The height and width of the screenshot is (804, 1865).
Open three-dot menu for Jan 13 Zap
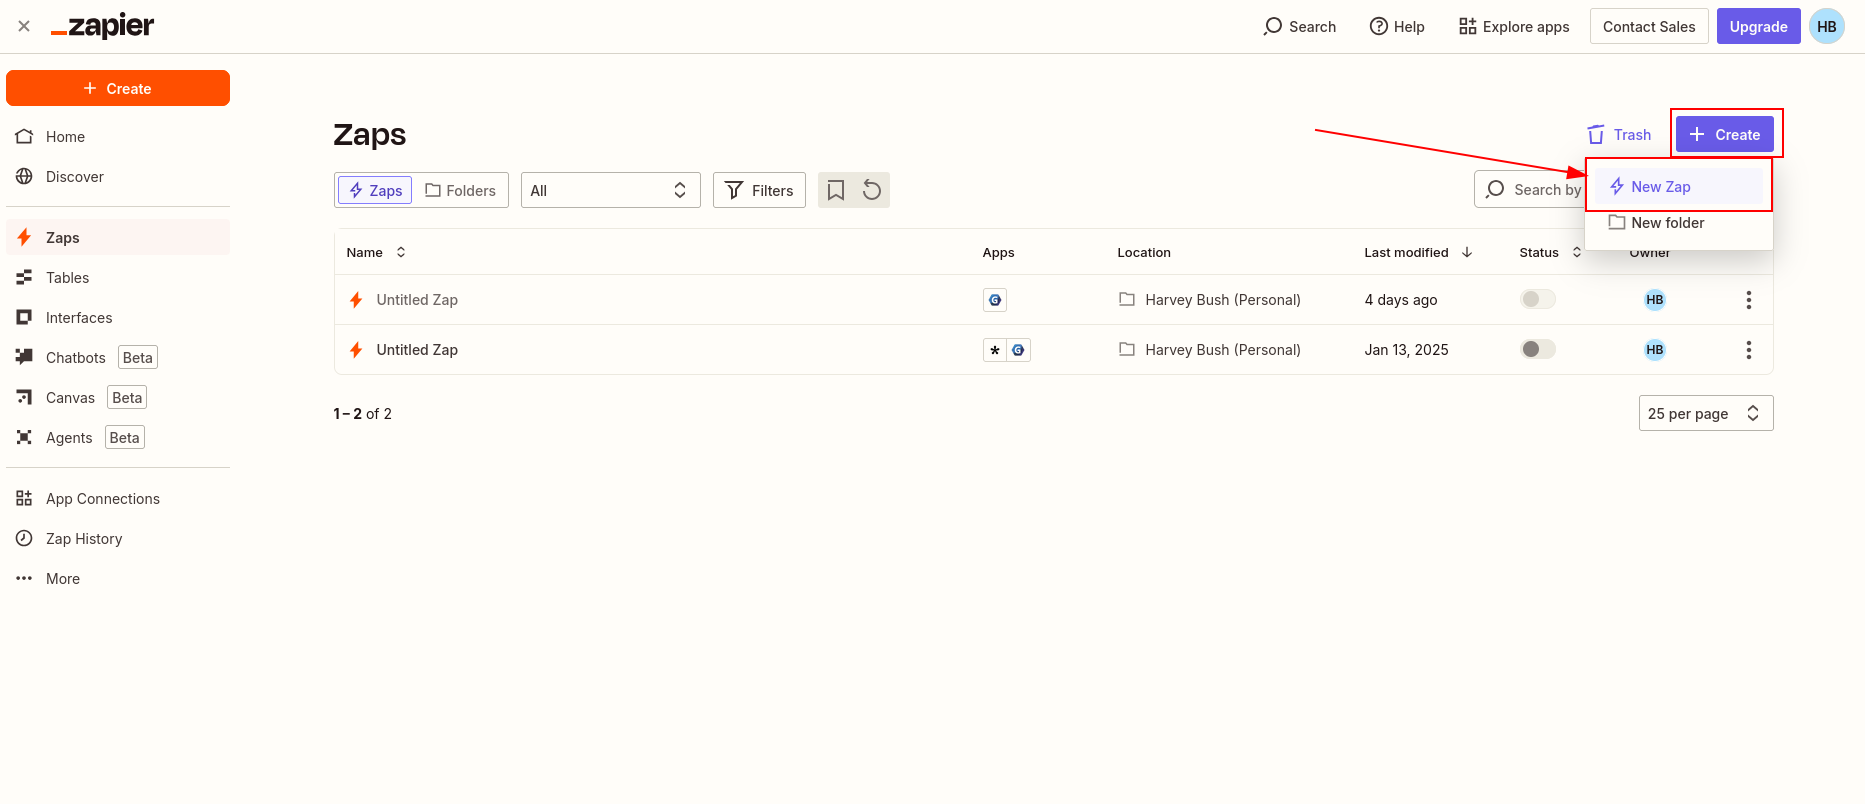tap(1748, 350)
